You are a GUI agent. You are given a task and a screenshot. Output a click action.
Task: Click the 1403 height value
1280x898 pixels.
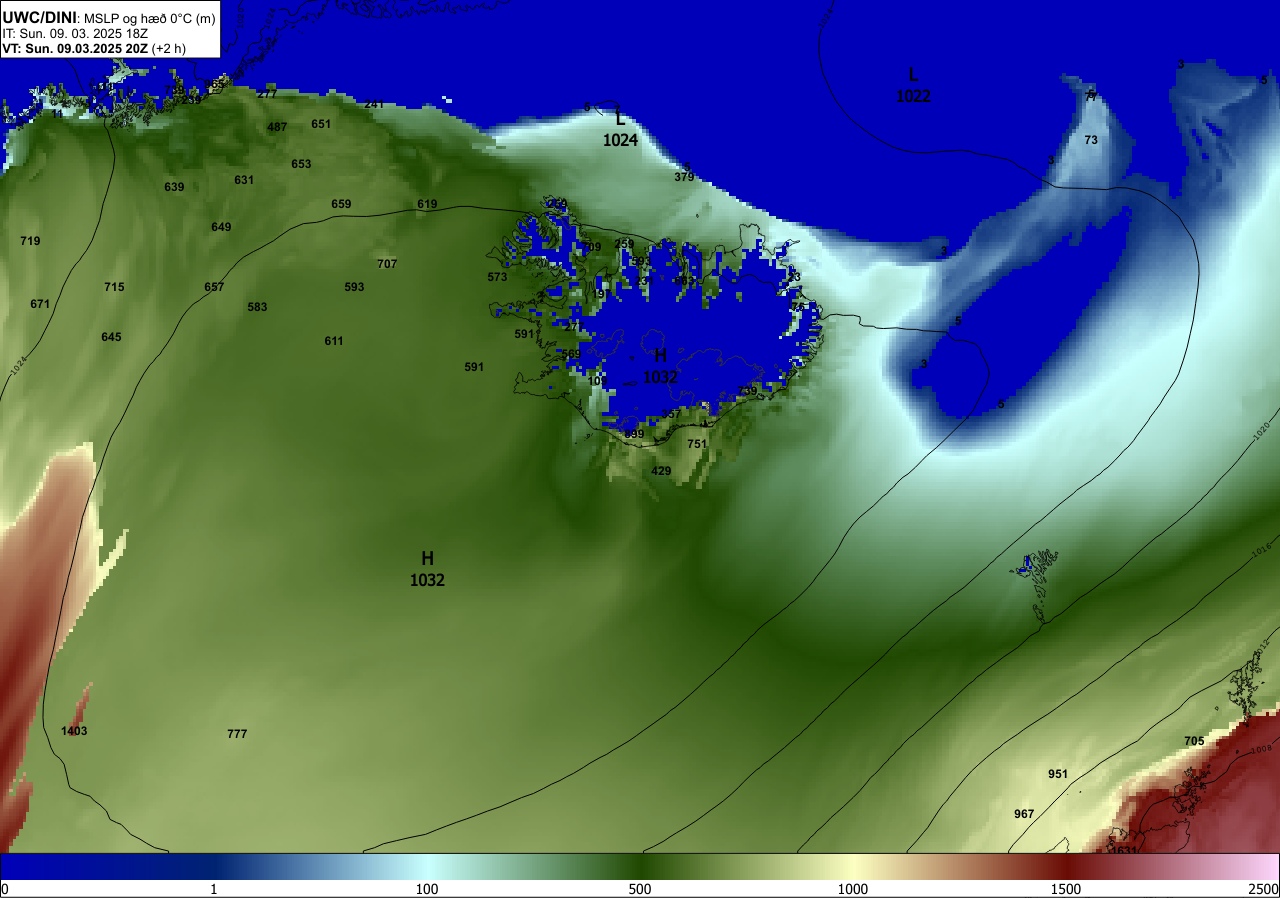[x=74, y=731]
